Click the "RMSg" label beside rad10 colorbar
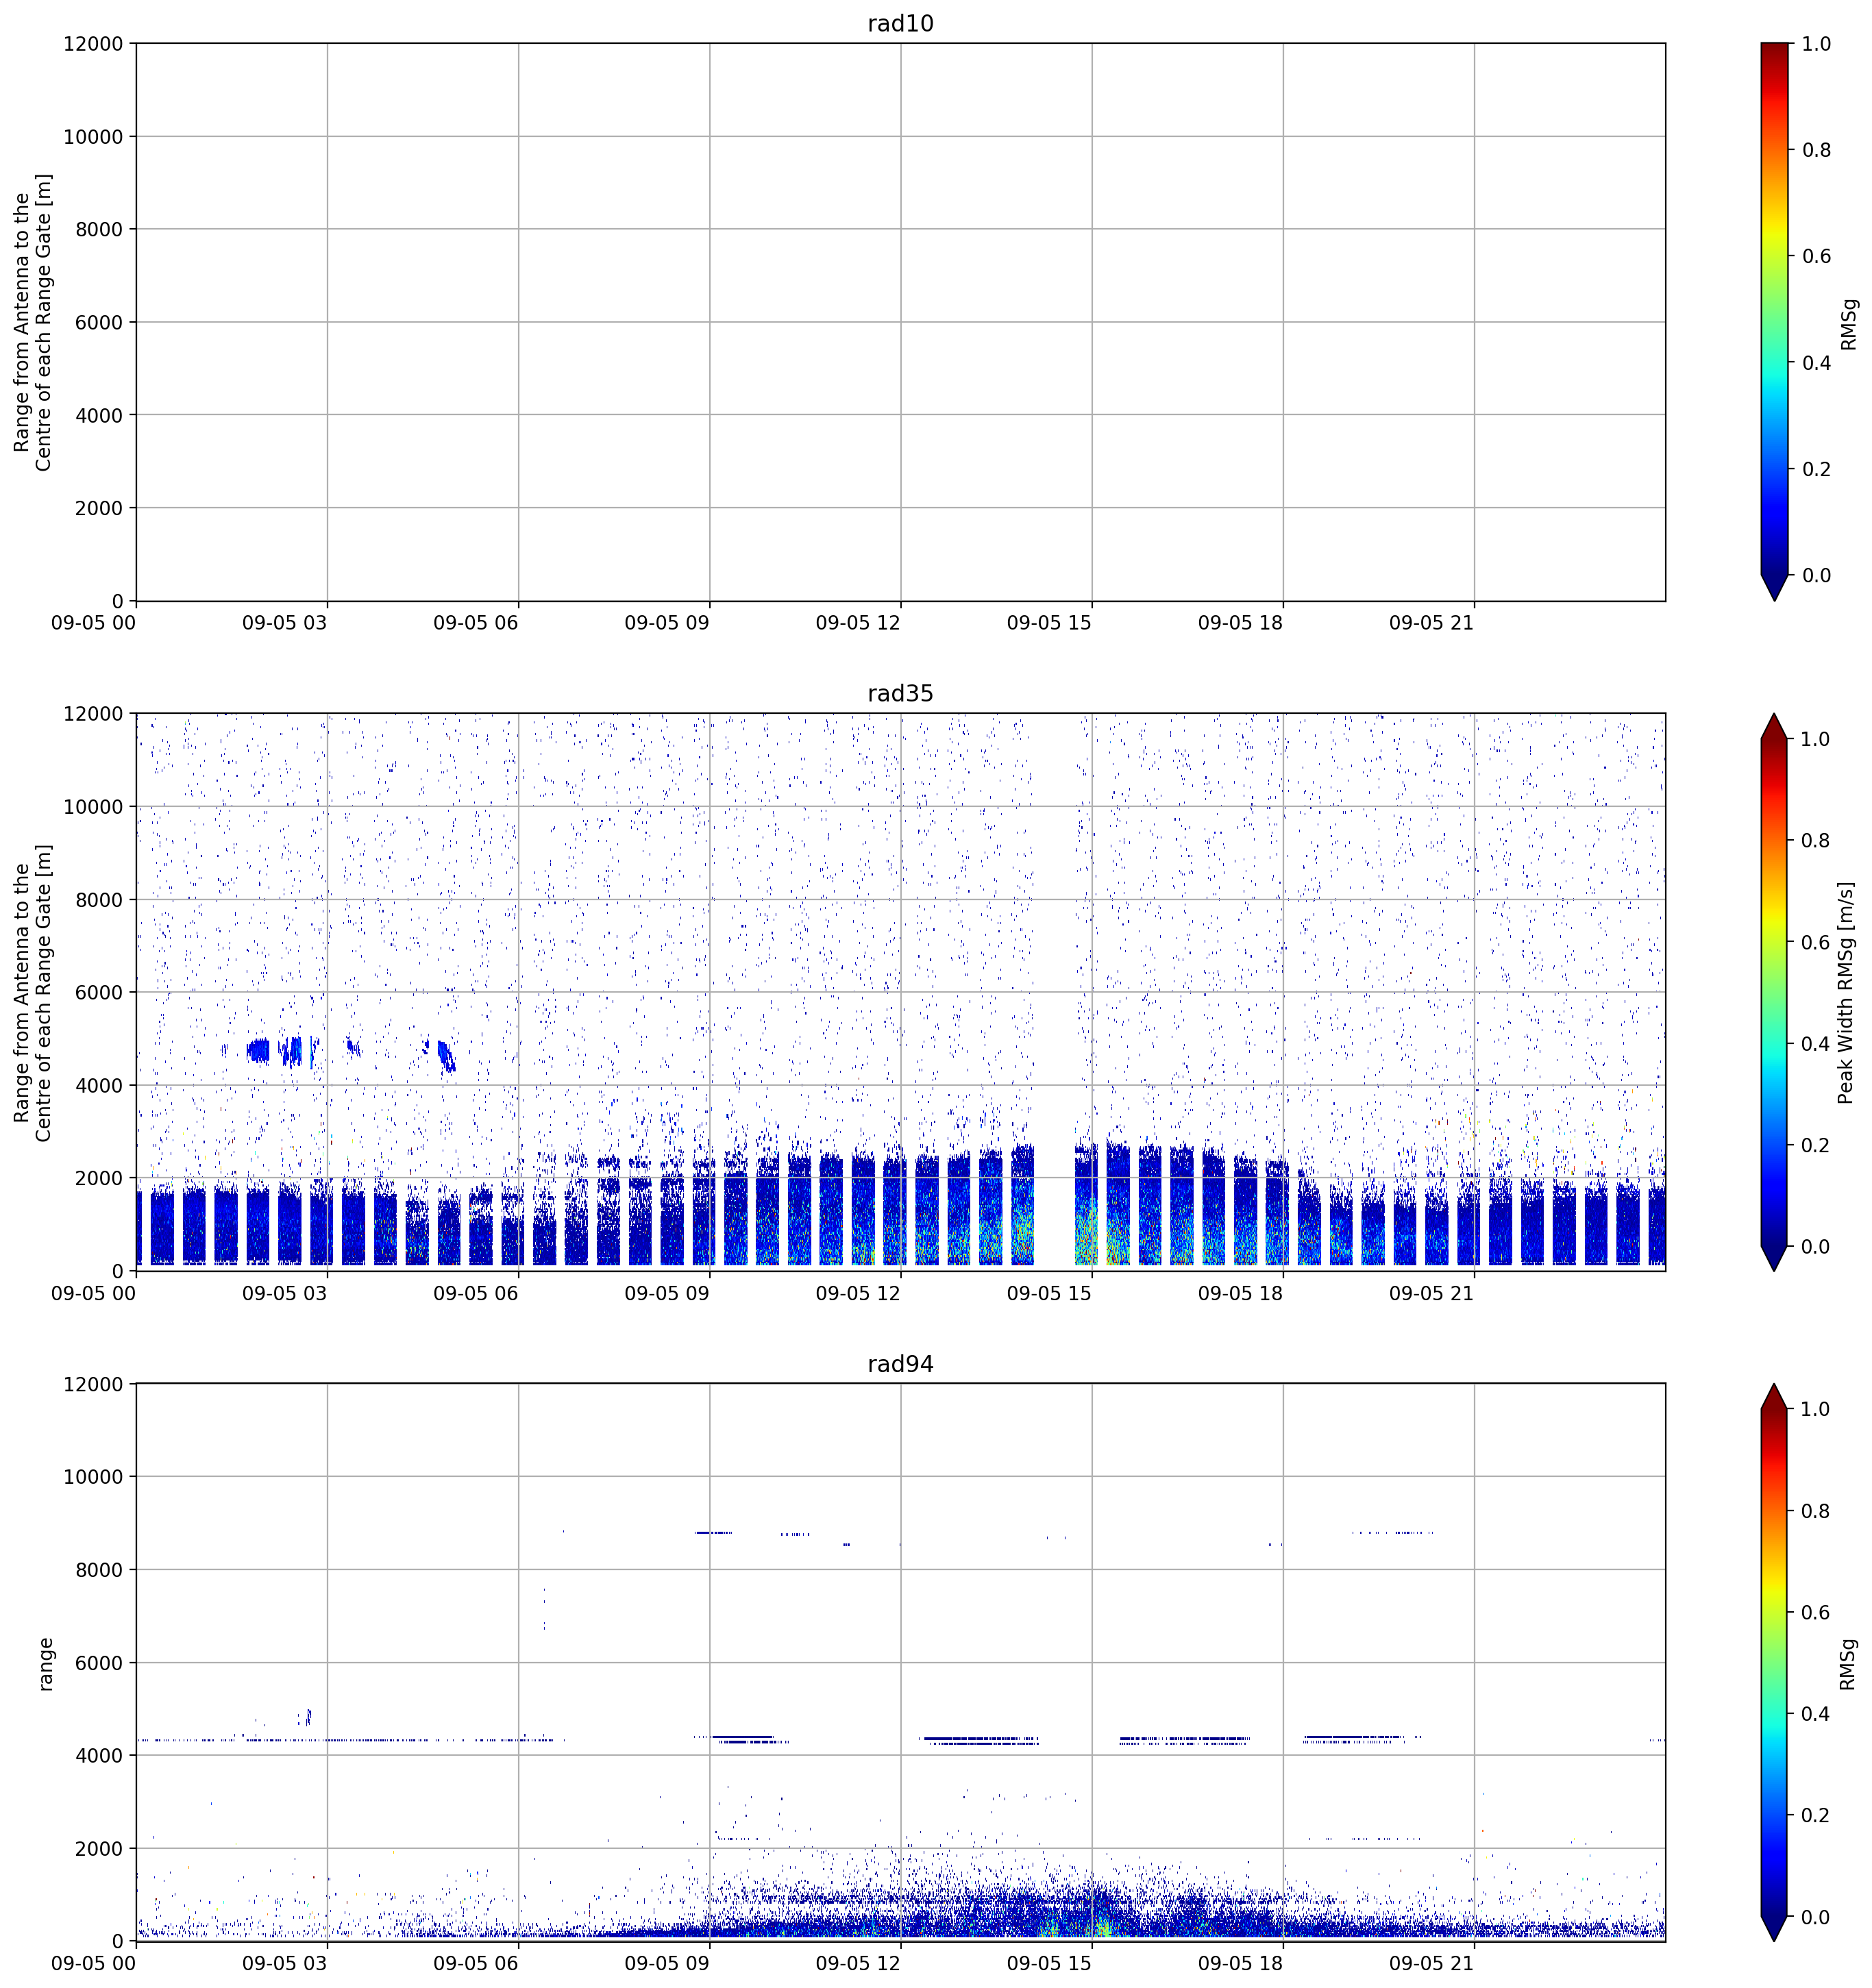1872x1988 pixels. click(1849, 324)
